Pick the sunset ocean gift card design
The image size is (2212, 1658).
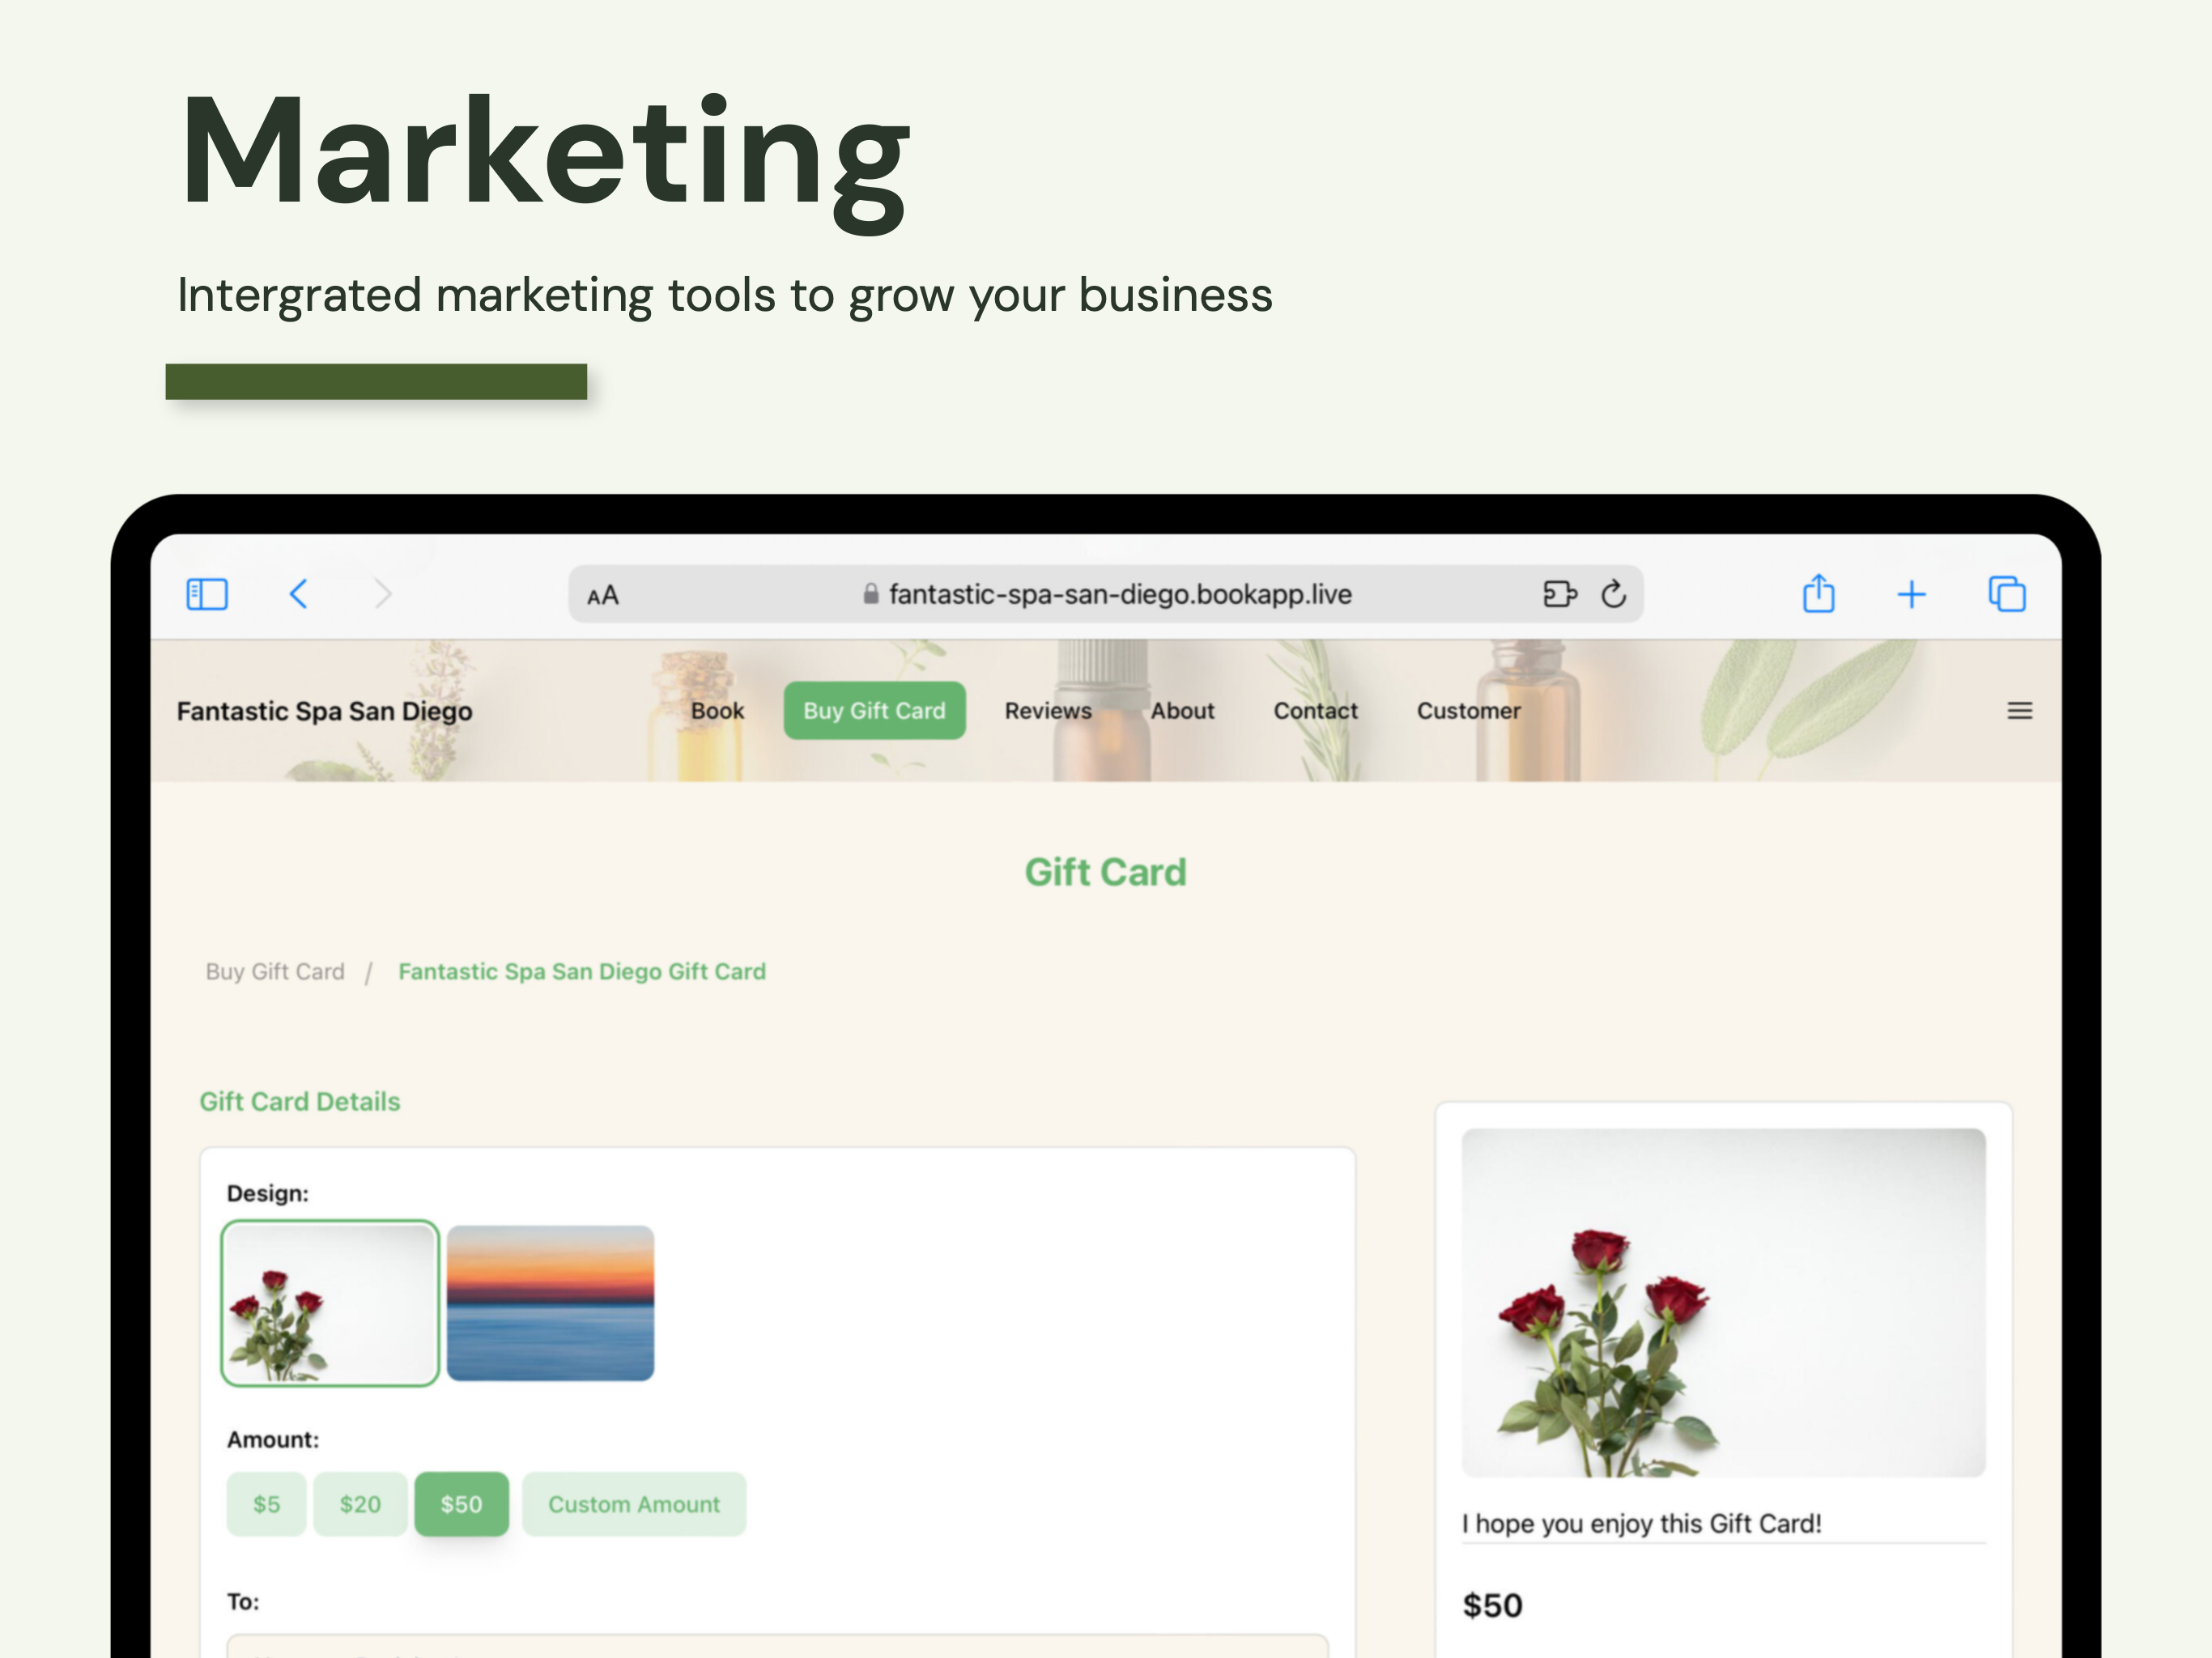(x=550, y=1303)
